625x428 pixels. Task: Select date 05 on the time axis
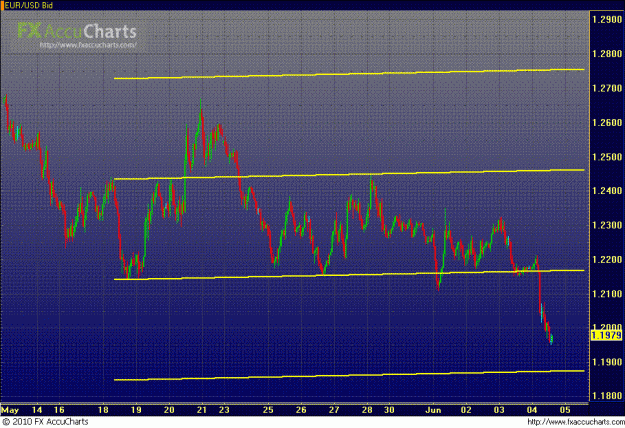[x=565, y=410]
